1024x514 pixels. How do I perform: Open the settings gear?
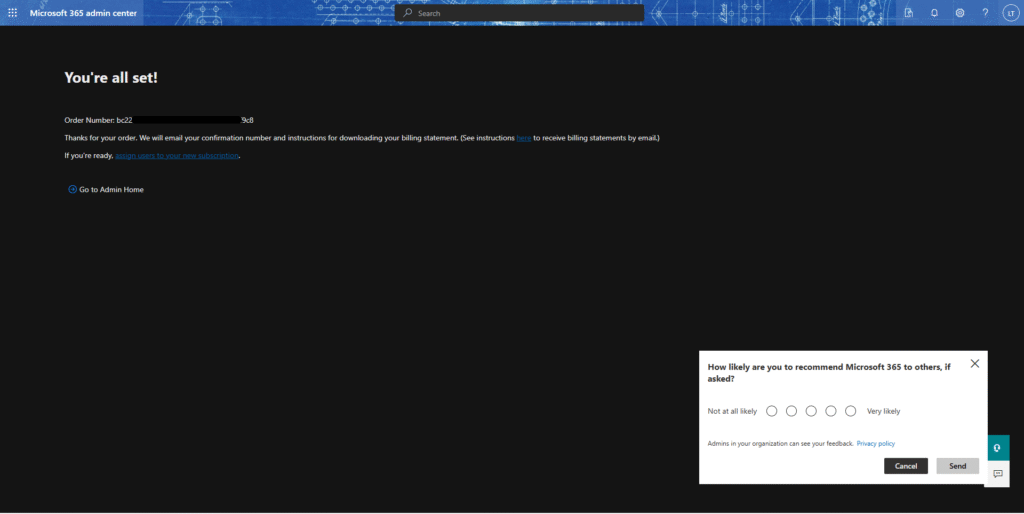(960, 13)
